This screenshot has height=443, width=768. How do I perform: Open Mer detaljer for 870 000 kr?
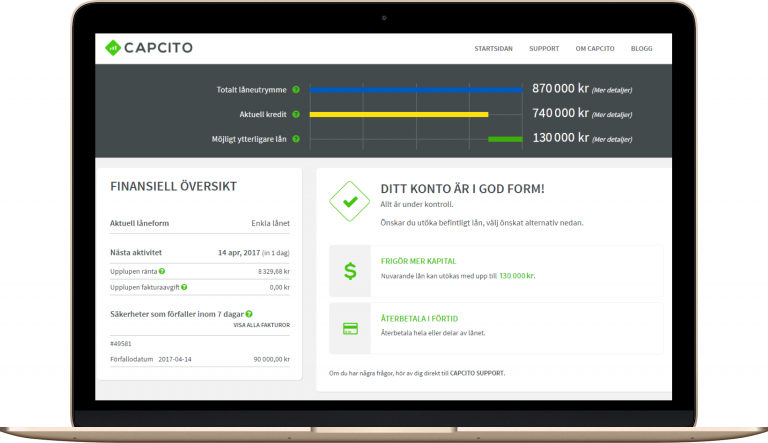(x=612, y=90)
